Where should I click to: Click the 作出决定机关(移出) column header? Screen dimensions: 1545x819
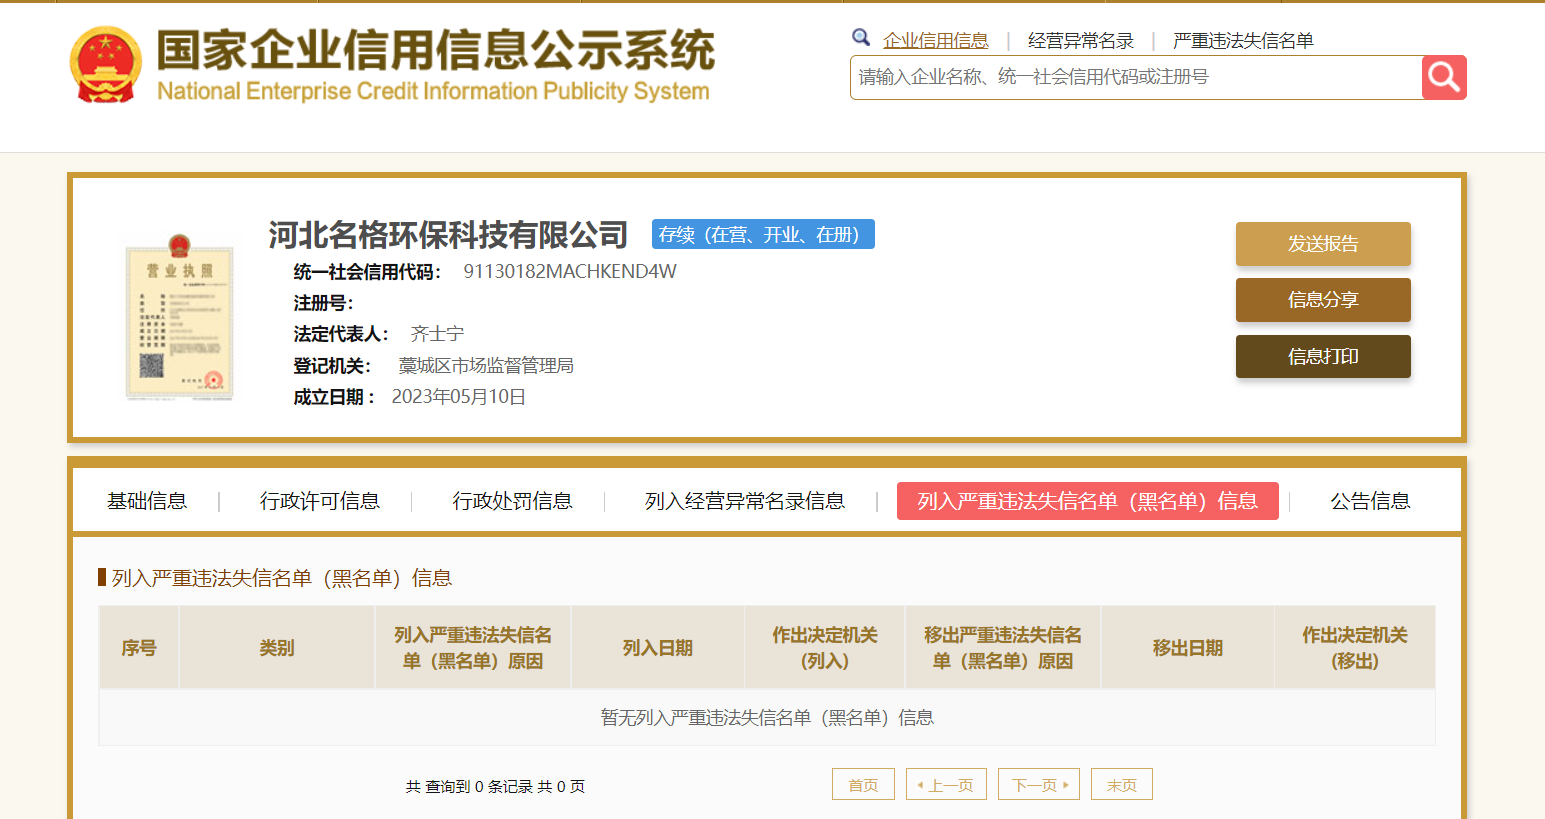point(1355,648)
